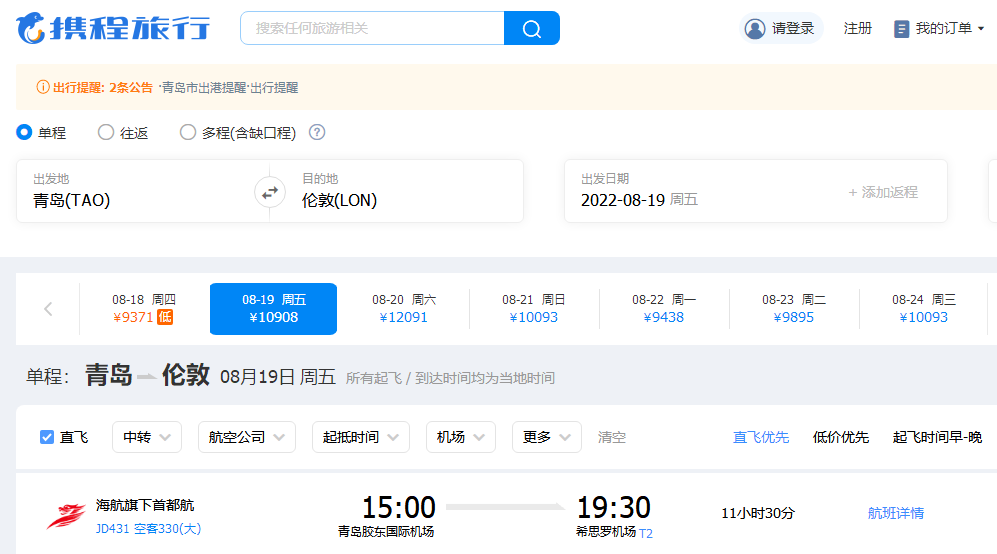Click the swap departure and destination arrows icon
This screenshot has height=554, width=997.
[x=270, y=192]
